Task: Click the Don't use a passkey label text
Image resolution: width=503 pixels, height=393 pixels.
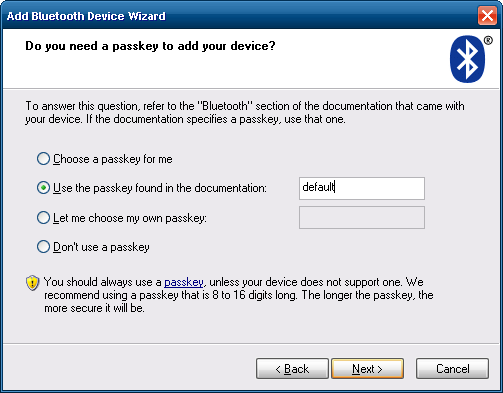Action: (x=101, y=247)
